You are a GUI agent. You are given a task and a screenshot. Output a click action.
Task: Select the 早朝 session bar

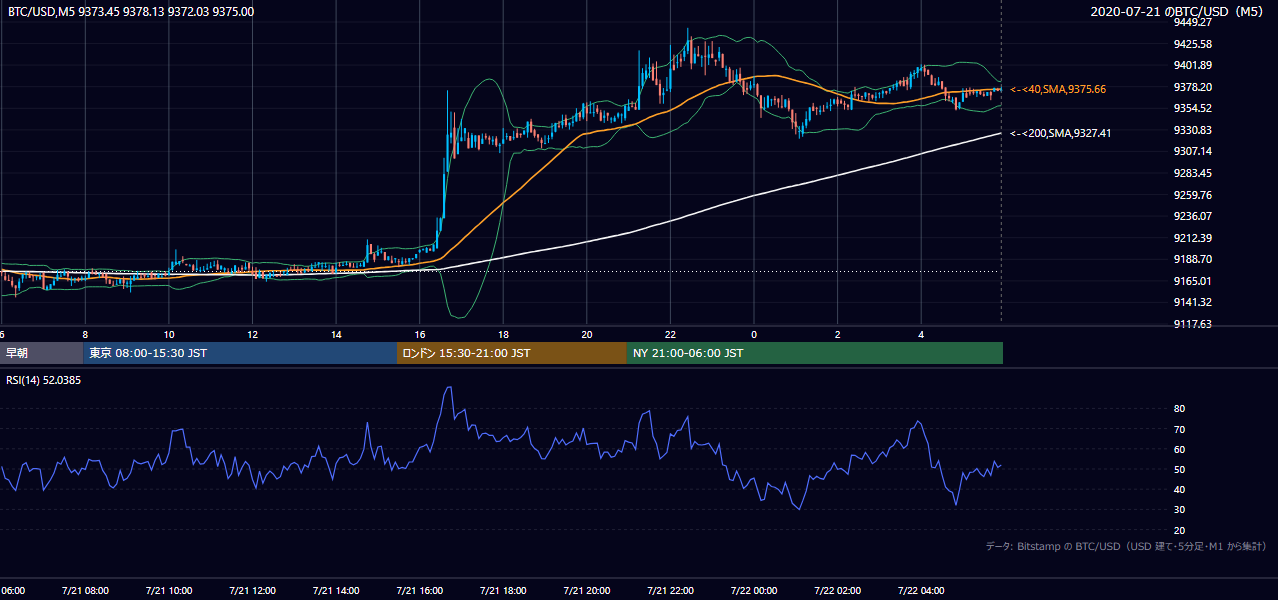click(41, 353)
